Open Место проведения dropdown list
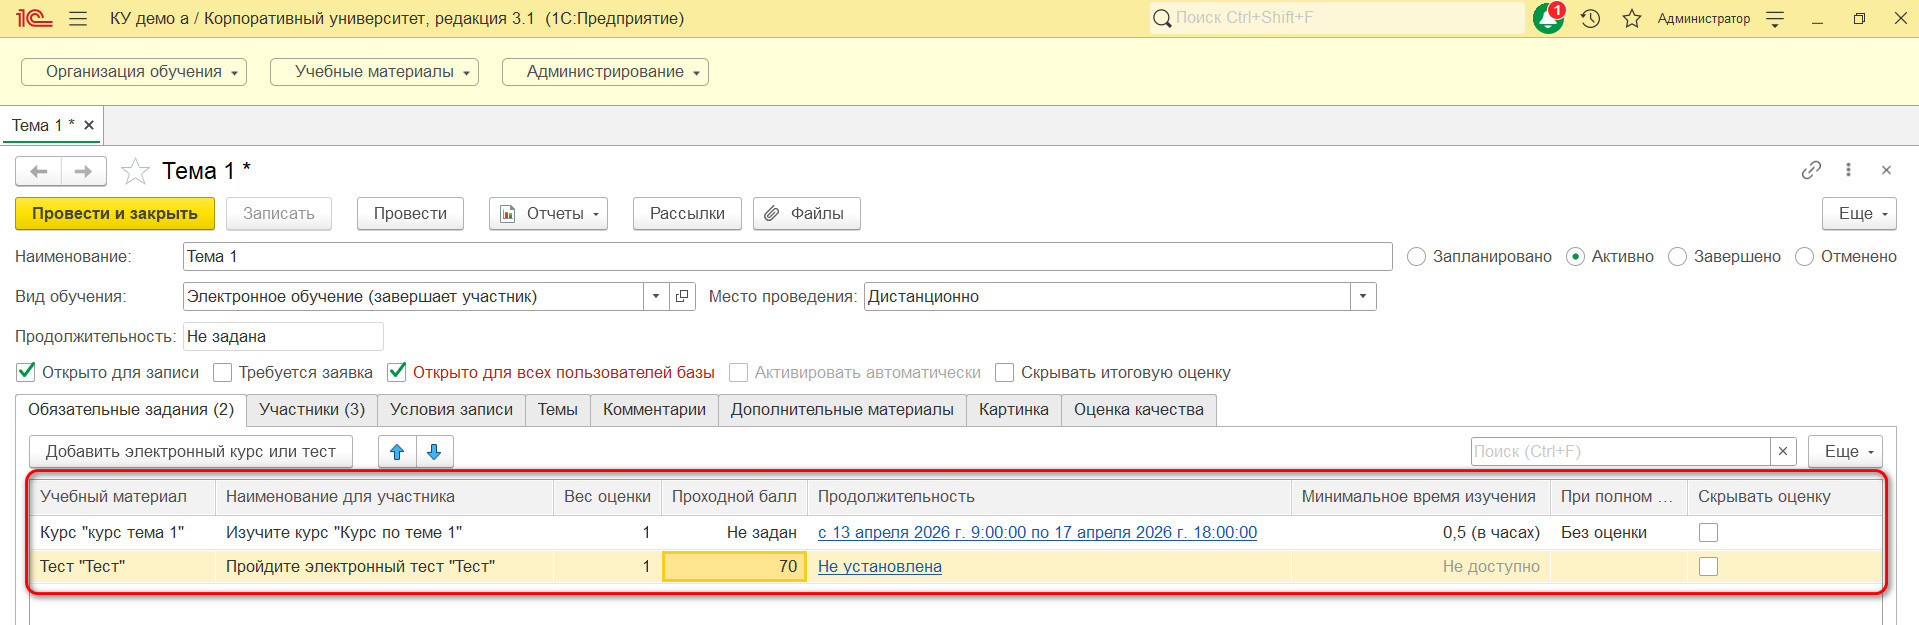The image size is (1919, 625). (x=1363, y=296)
